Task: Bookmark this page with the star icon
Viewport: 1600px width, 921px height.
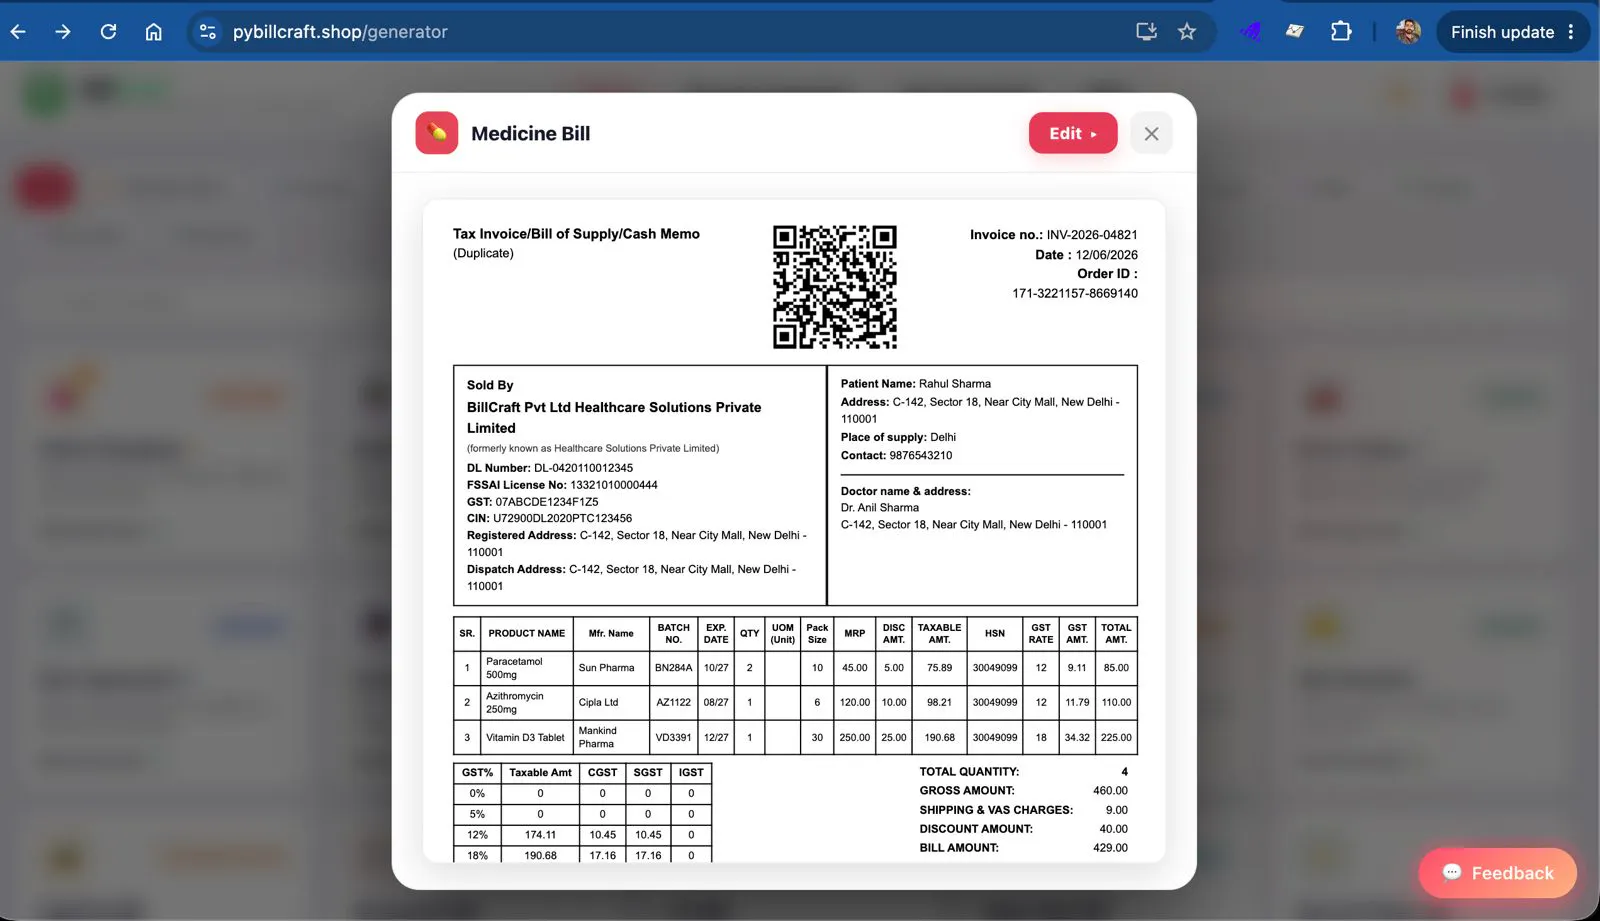Action: point(1187,32)
